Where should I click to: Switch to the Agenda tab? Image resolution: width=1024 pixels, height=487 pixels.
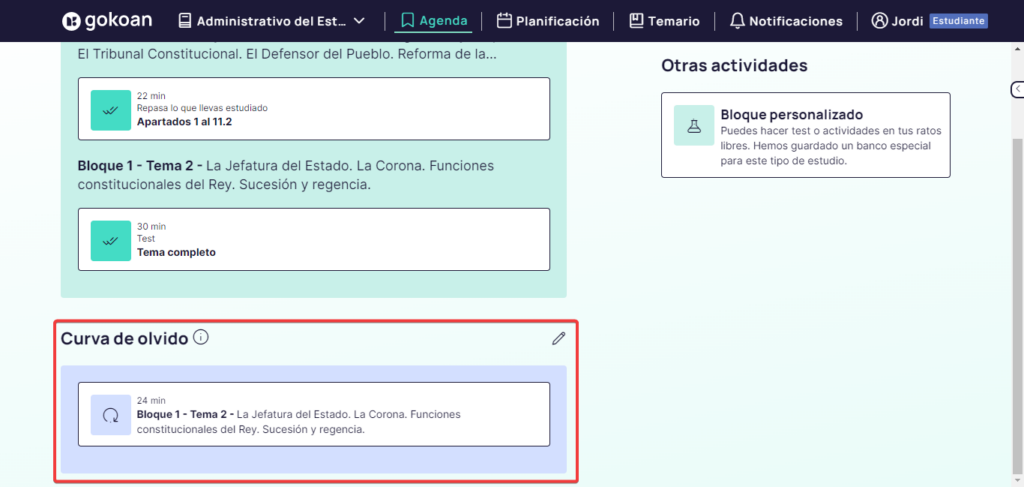point(432,21)
